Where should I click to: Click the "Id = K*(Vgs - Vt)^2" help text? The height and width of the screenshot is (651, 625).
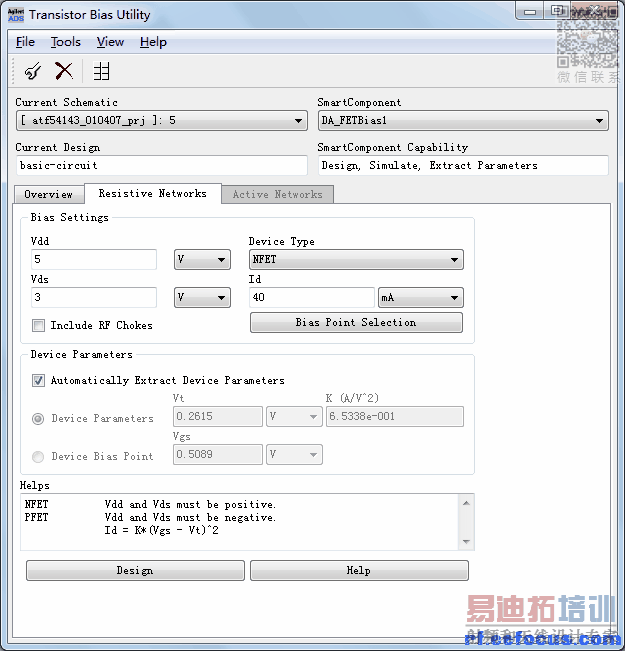(162, 530)
